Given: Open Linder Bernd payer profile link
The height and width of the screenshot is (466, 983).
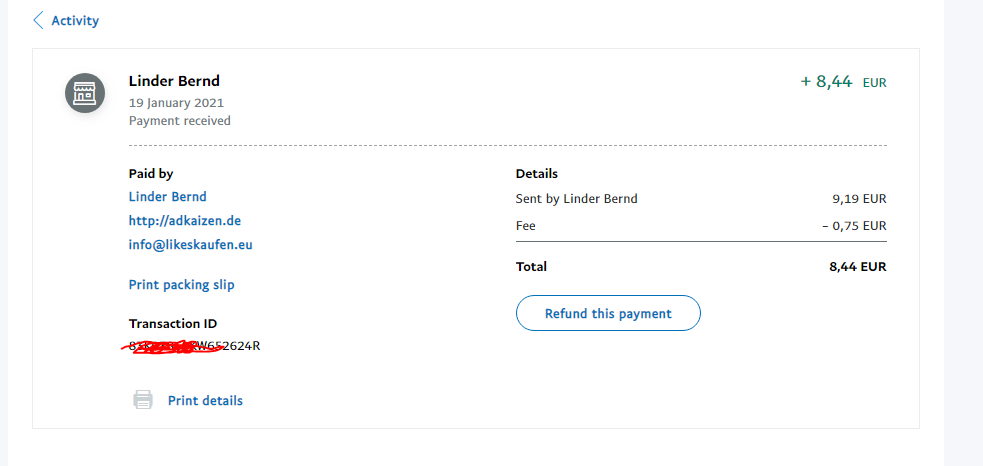Looking at the screenshot, I should tap(167, 197).
